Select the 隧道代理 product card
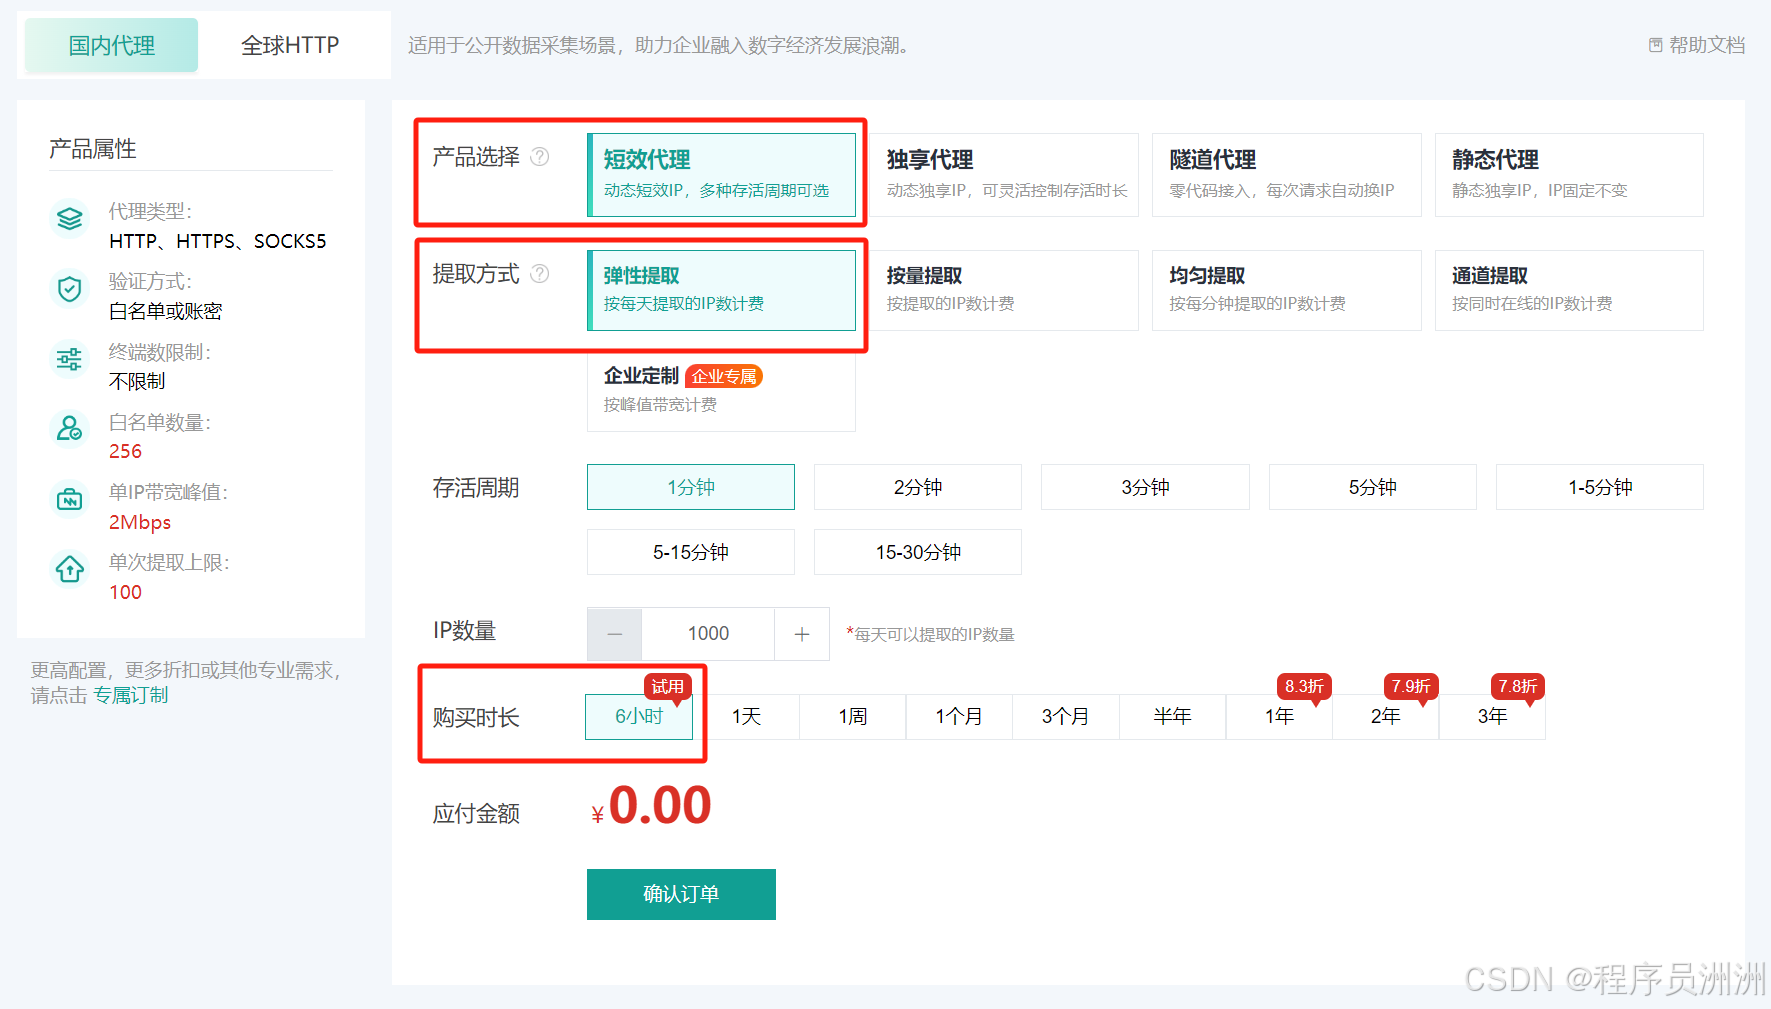Image resolution: width=1771 pixels, height=1009 pixels. tap(1287, 175)
